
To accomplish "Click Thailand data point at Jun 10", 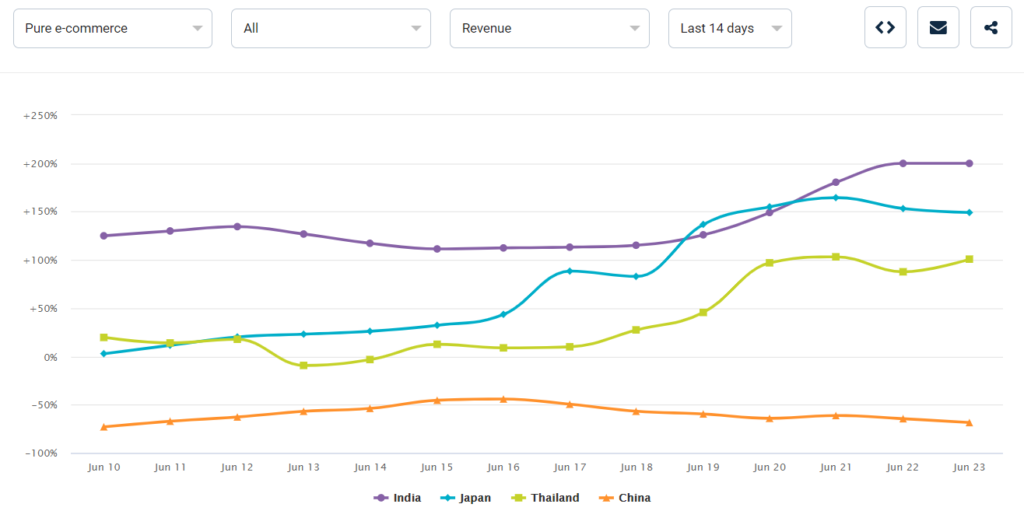I will click(x=104, y=338).
